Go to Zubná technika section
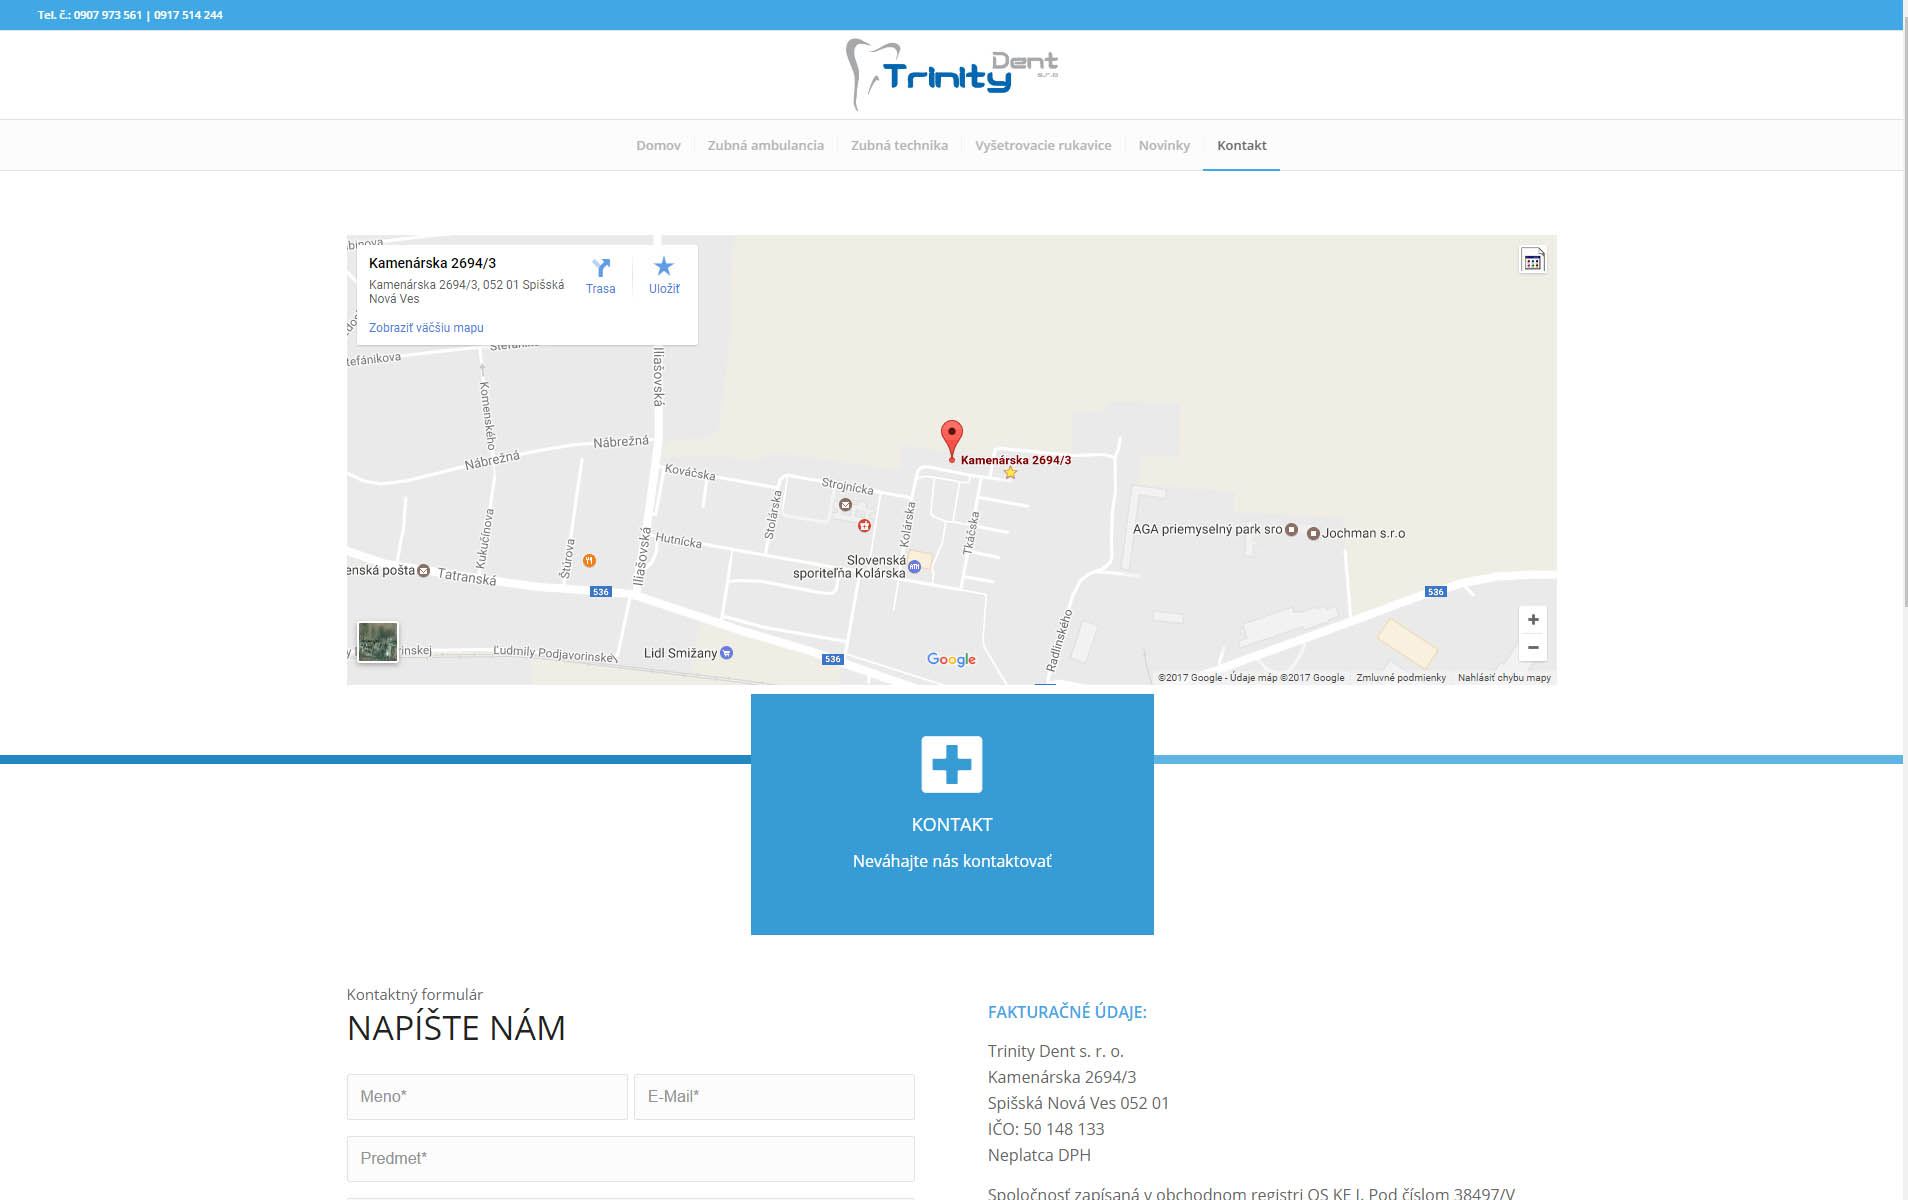The image size is (1908, 1200). (x=899, y=146)
